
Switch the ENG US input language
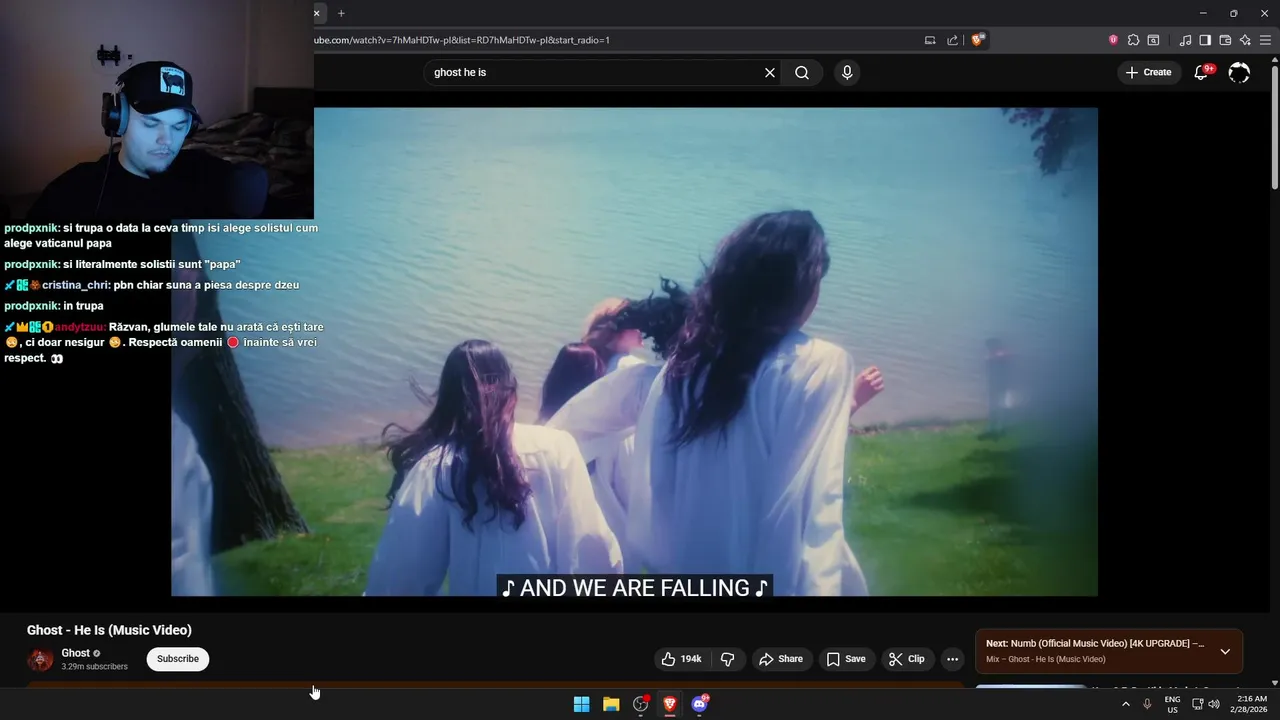pyautogui.click(x=1172, y=704)
